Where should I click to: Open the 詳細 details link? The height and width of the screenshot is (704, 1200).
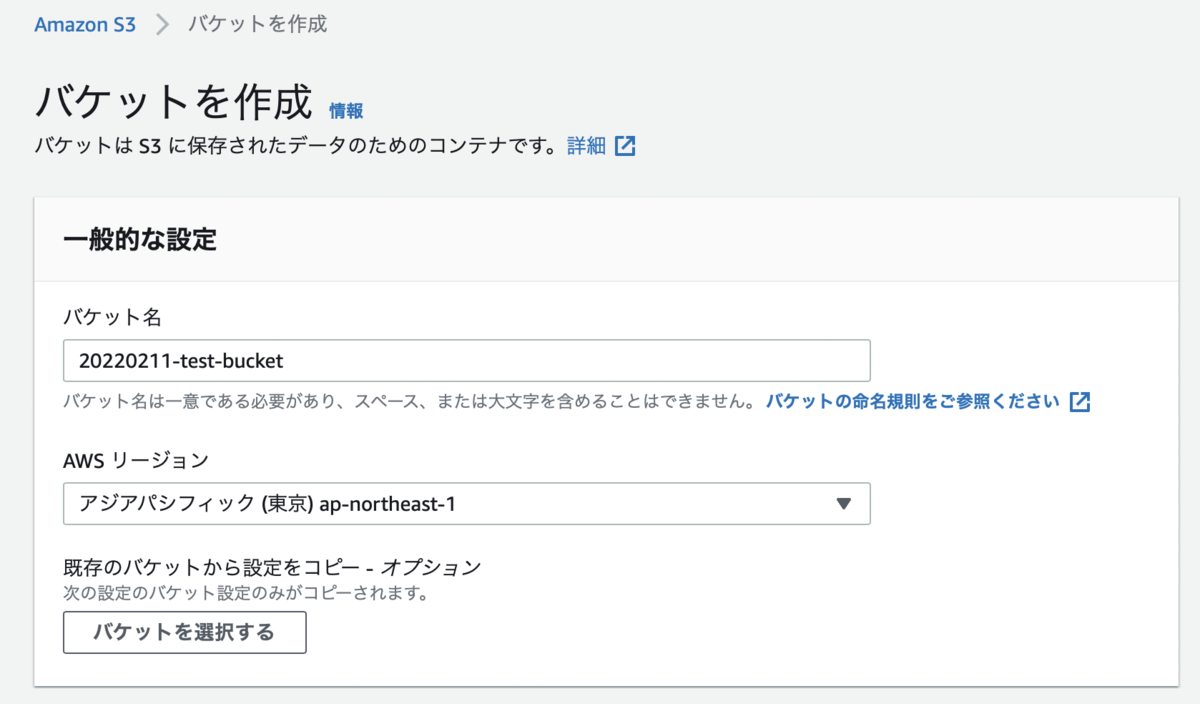(586, 146)
